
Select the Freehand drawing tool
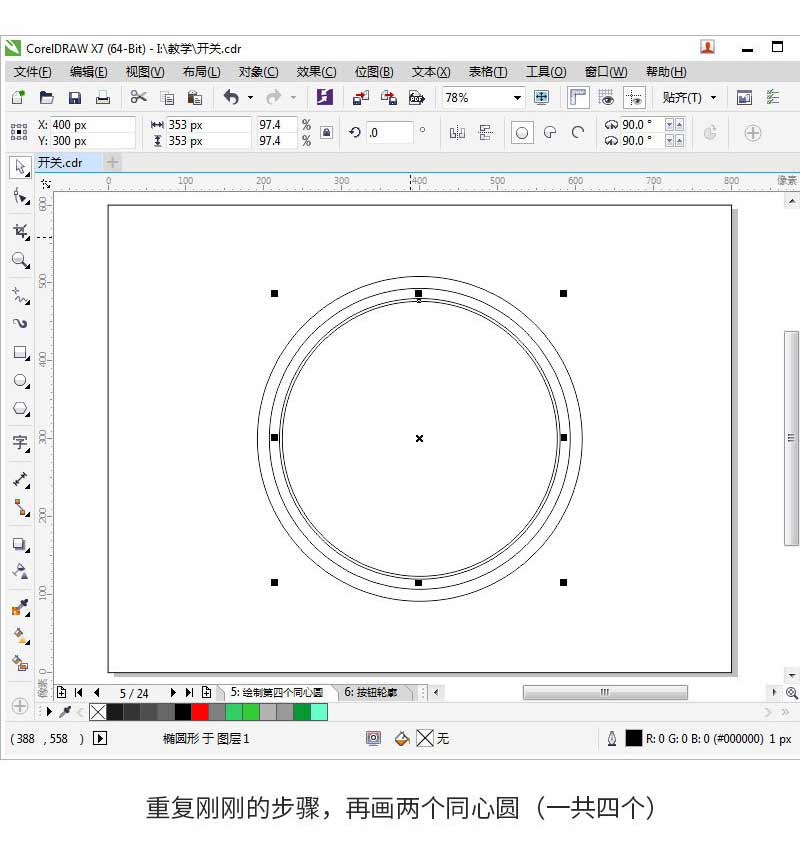click(21, 296)
